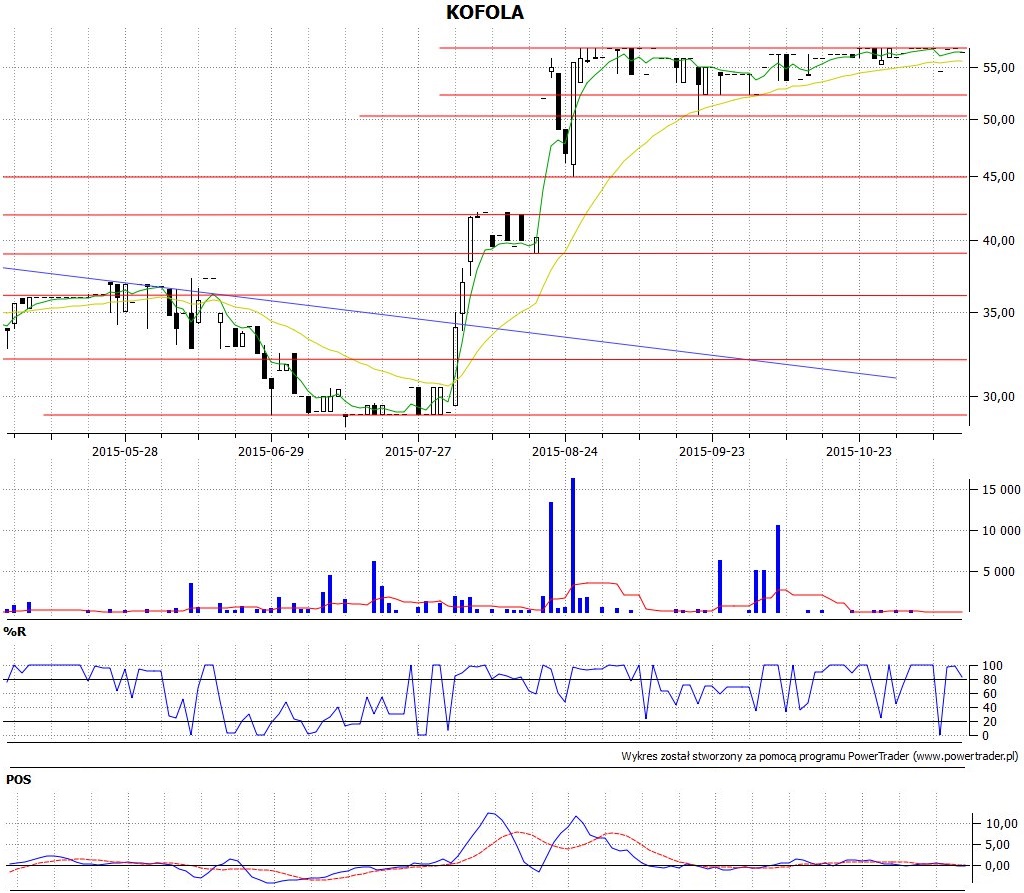1024x893 pixels.
Task: Click the 35,00 price axis label
Action: coord(999,312)
